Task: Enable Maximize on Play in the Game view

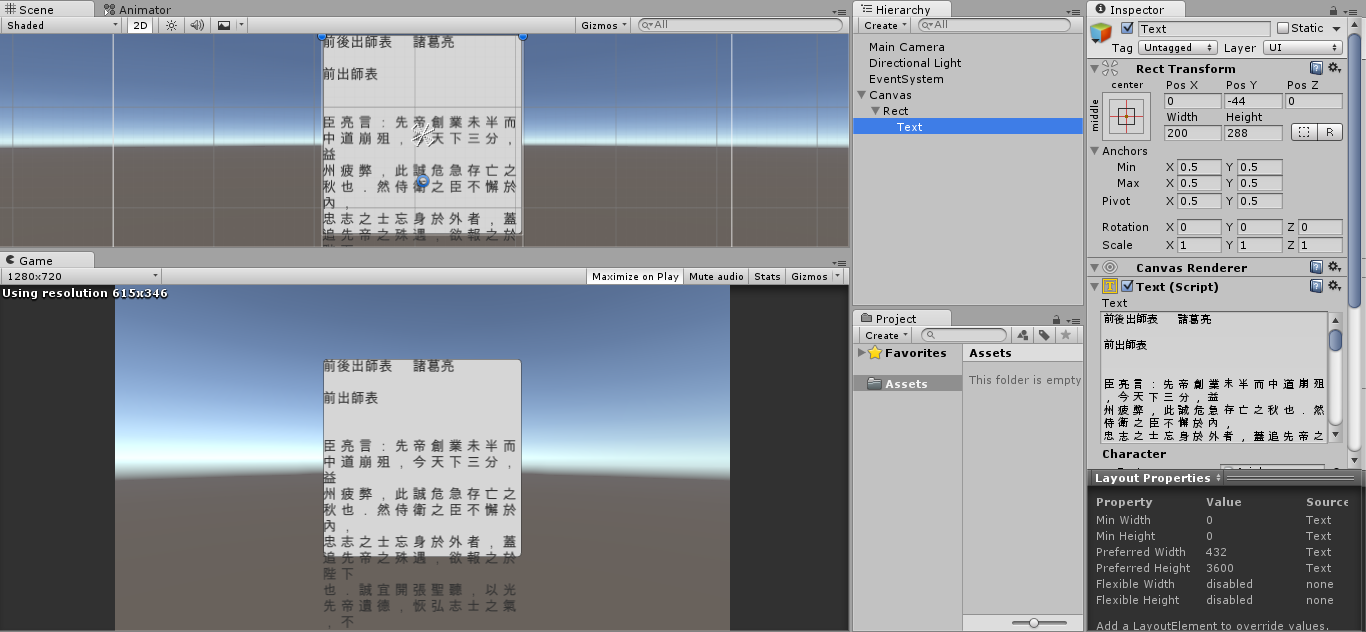Action: coord(634,276)
